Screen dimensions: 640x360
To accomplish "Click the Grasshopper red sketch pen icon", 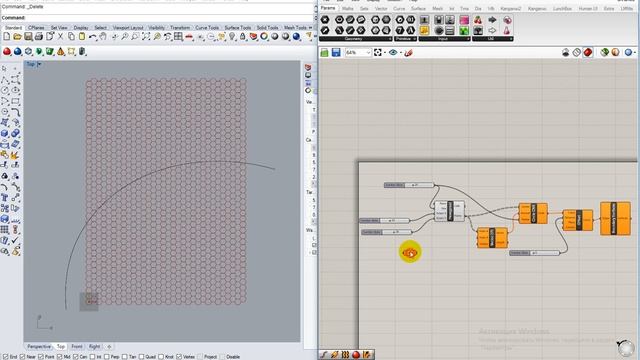I will [408, 53].
